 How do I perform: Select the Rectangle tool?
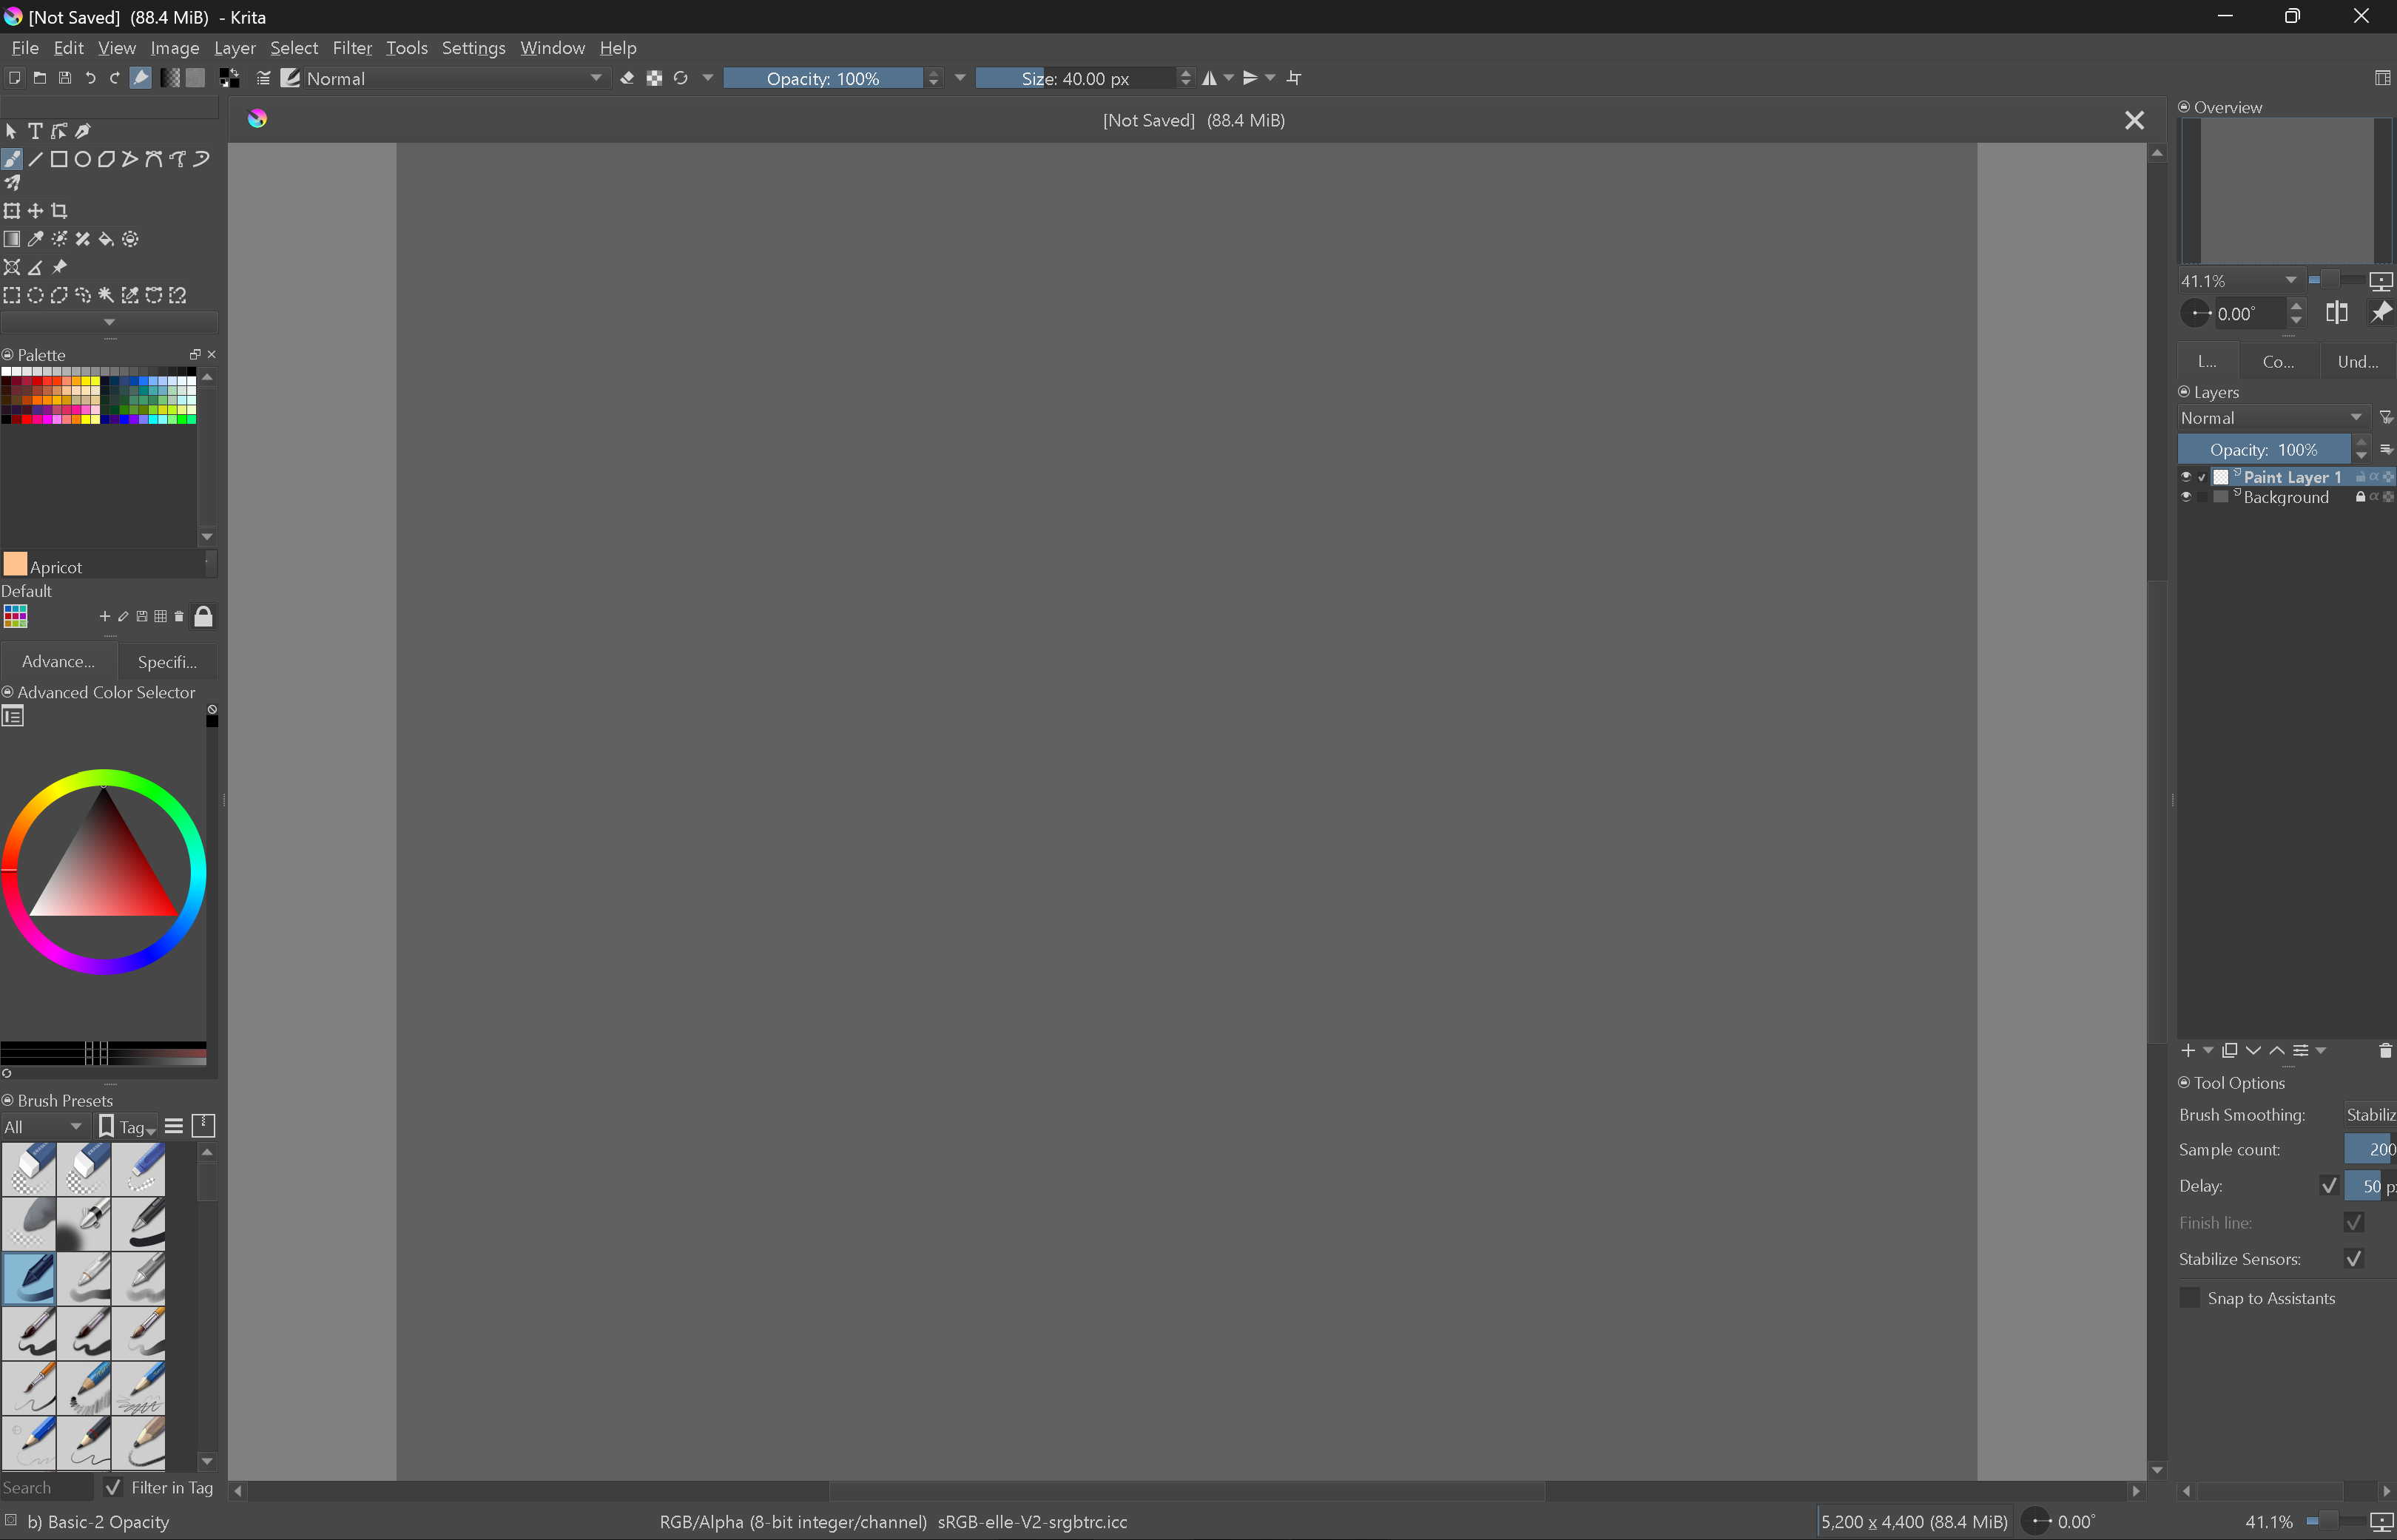pos(59,159)
